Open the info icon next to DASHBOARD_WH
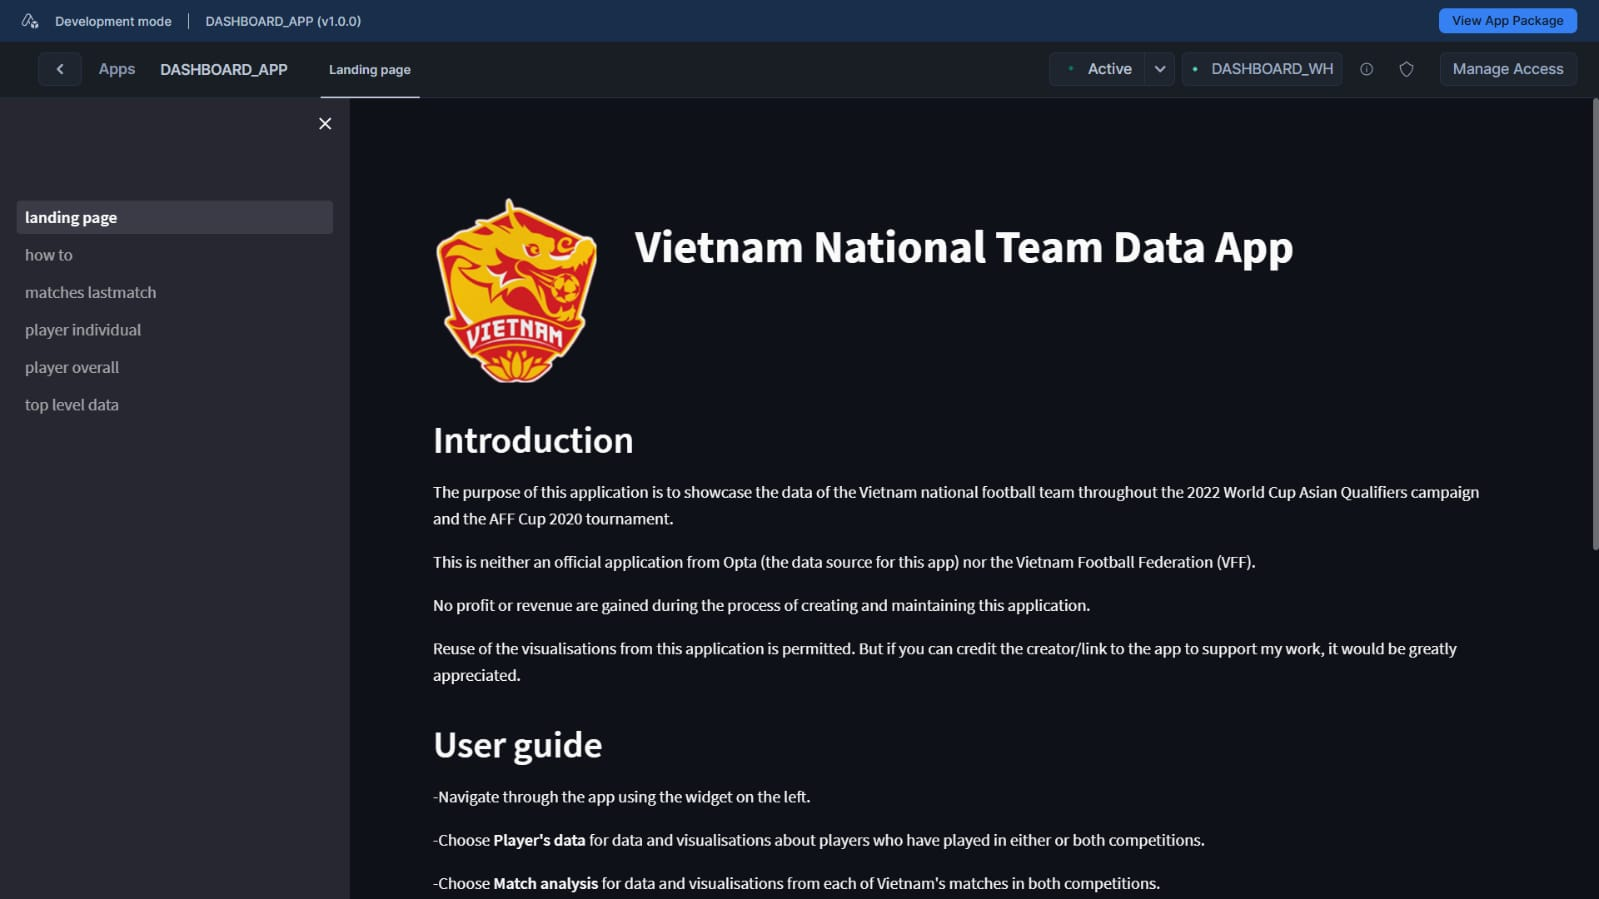1599x899 pixels. pos(1366,69)
